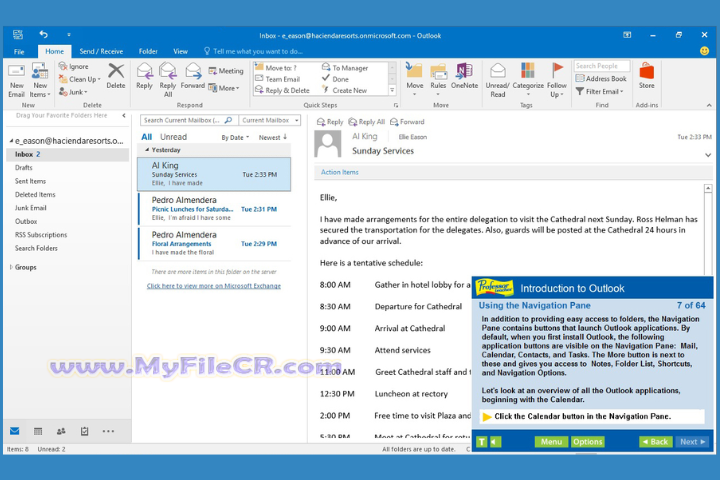Open Floral Arrangements email

click(214, 243)
